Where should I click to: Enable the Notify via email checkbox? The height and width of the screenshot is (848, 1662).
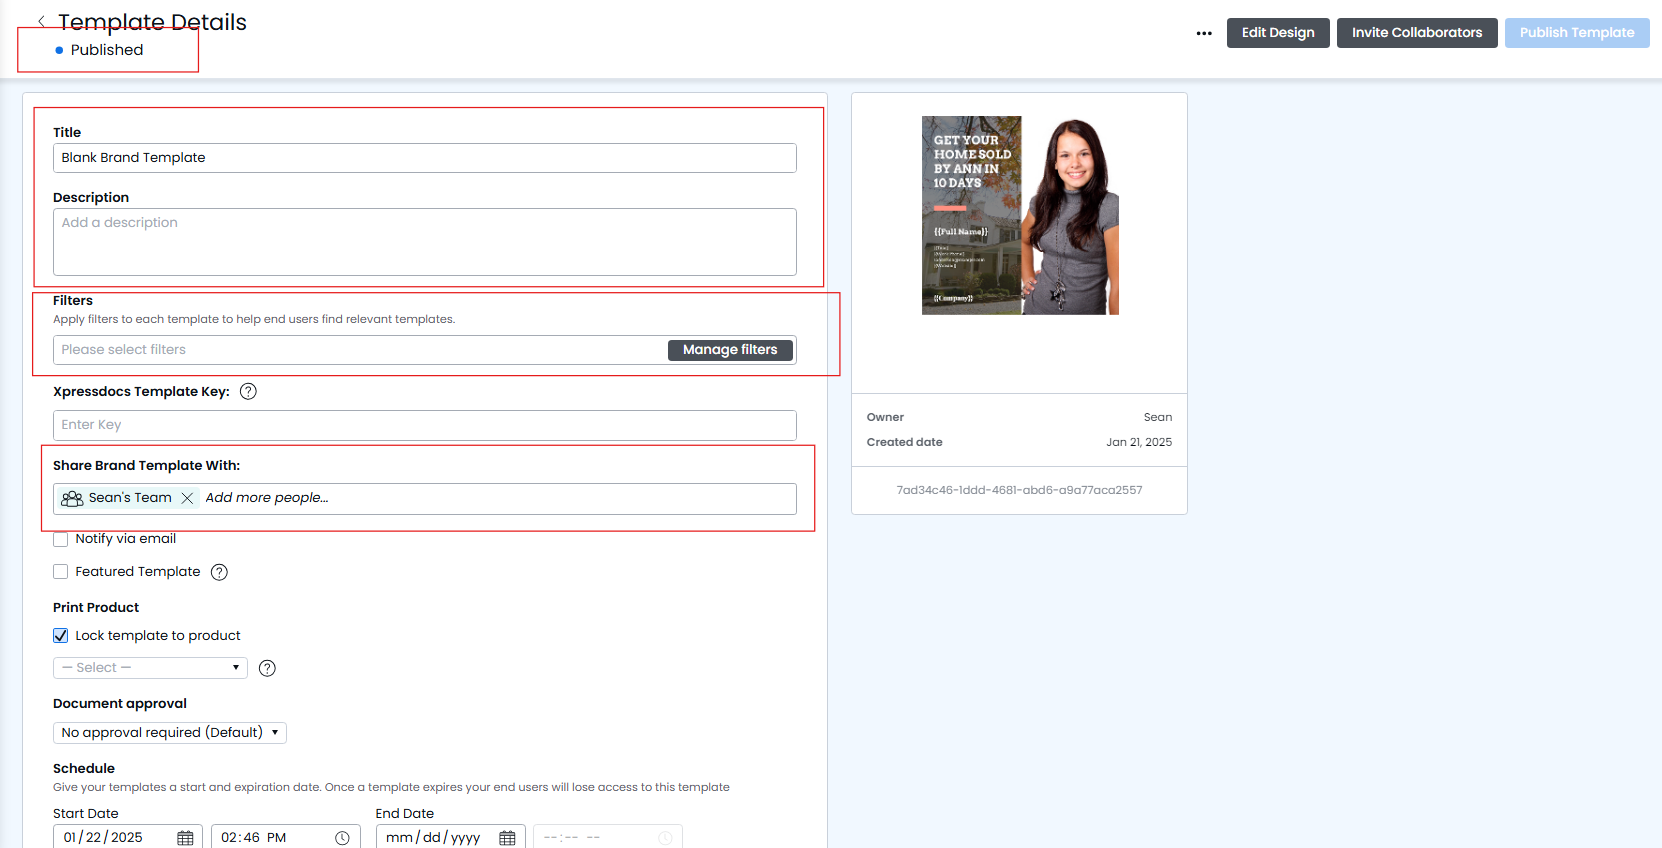[61, 539]
